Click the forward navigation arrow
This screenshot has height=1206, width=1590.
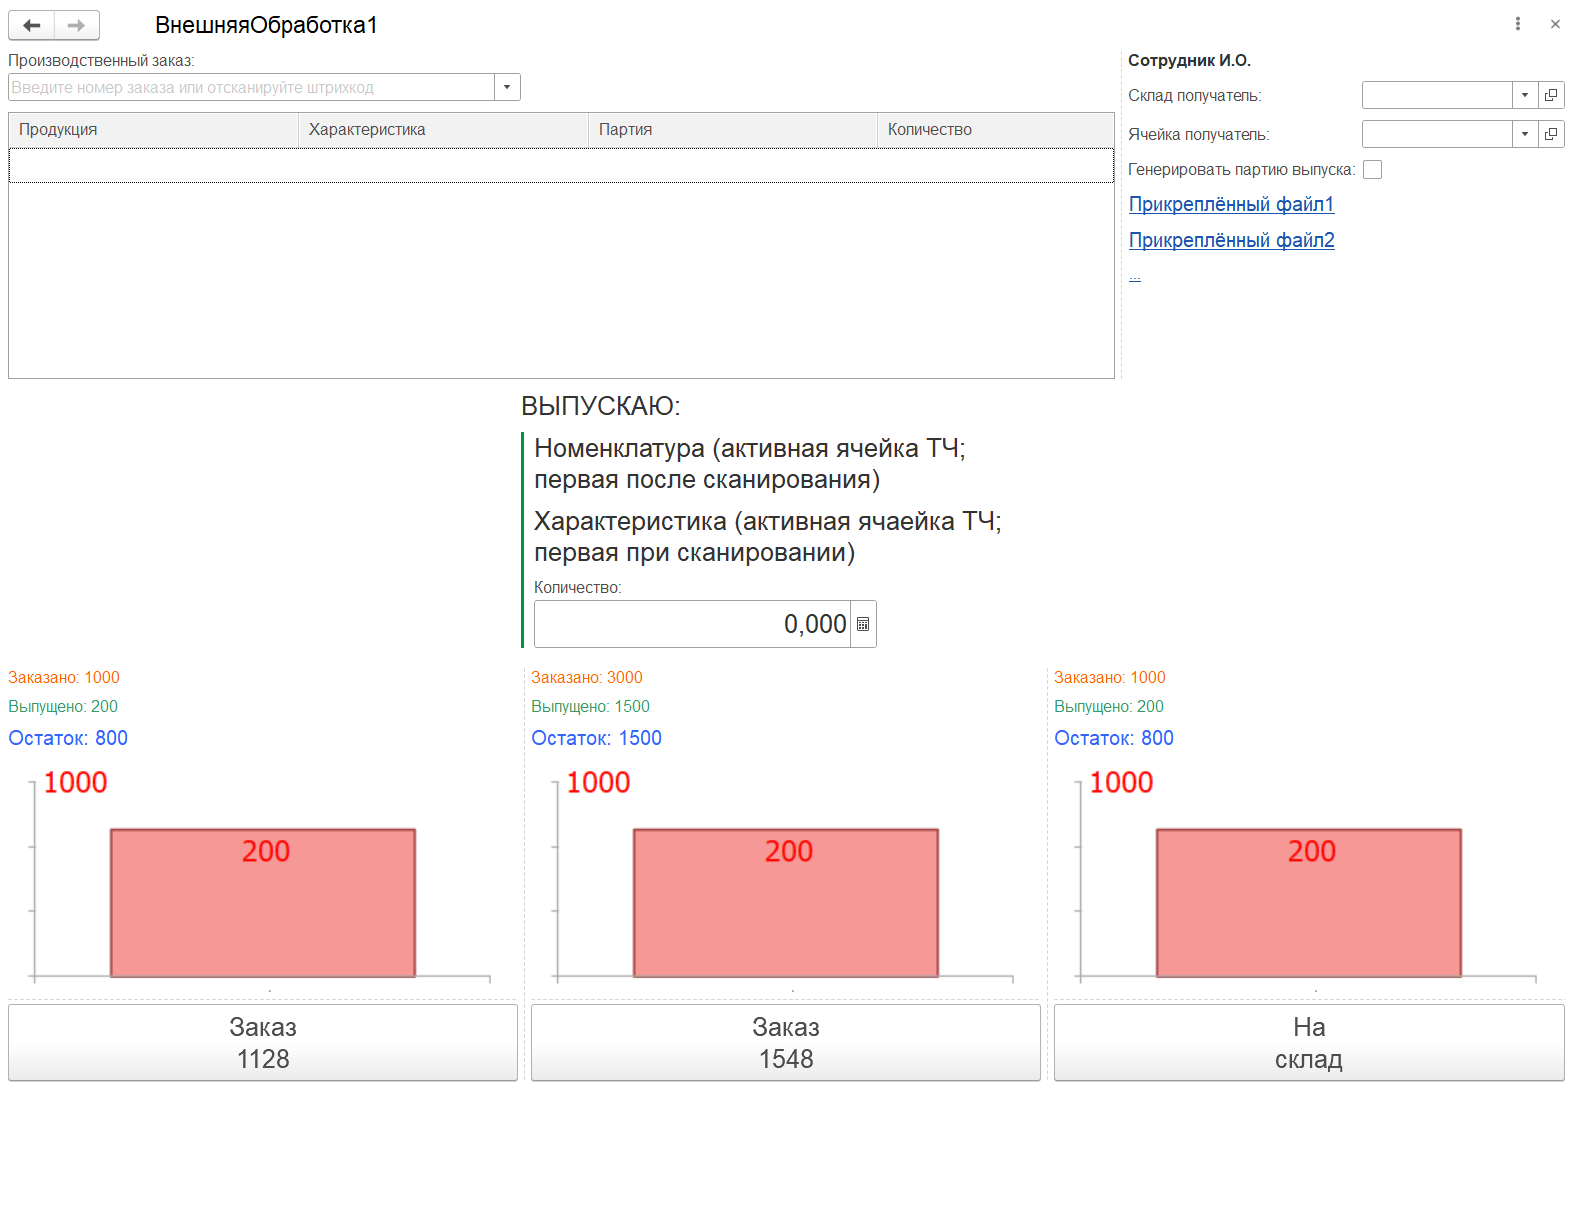(77, 25)
